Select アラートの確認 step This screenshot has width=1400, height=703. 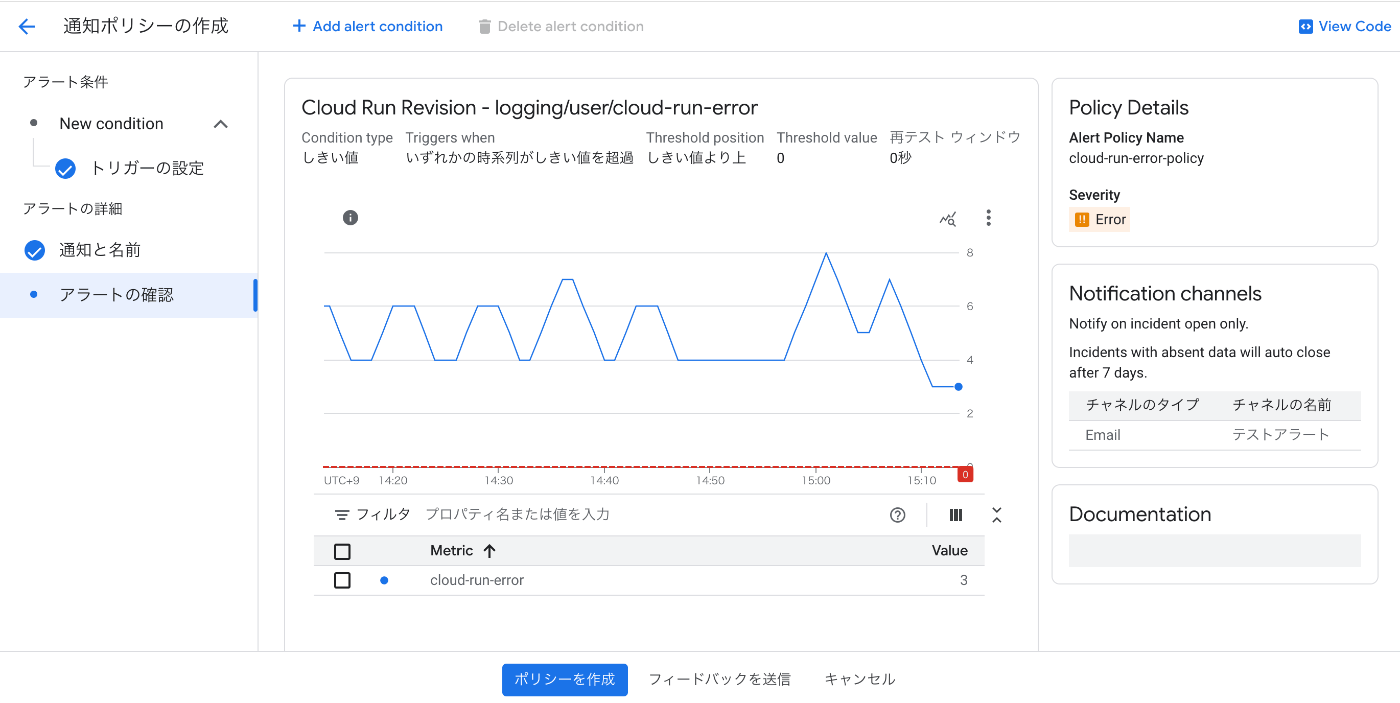point(128,295)
